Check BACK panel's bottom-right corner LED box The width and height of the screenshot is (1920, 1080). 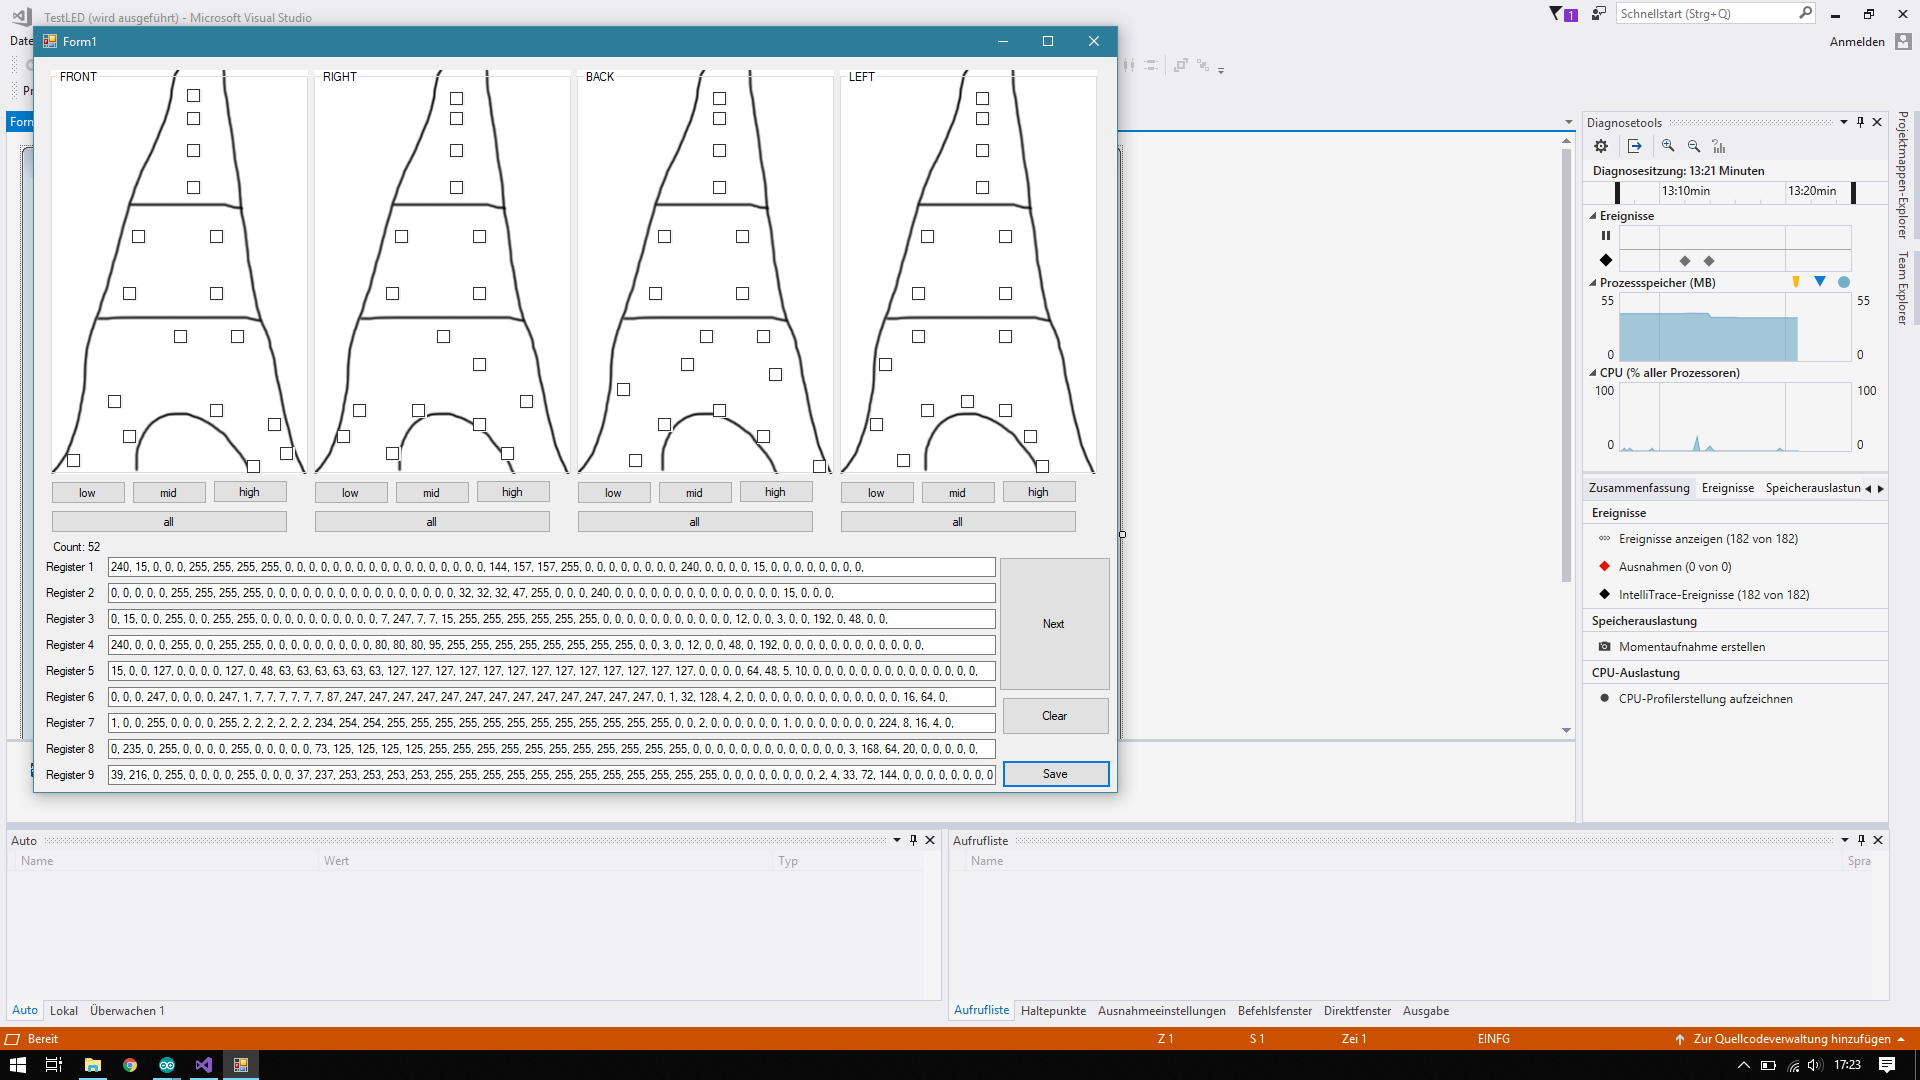[820, 466]
